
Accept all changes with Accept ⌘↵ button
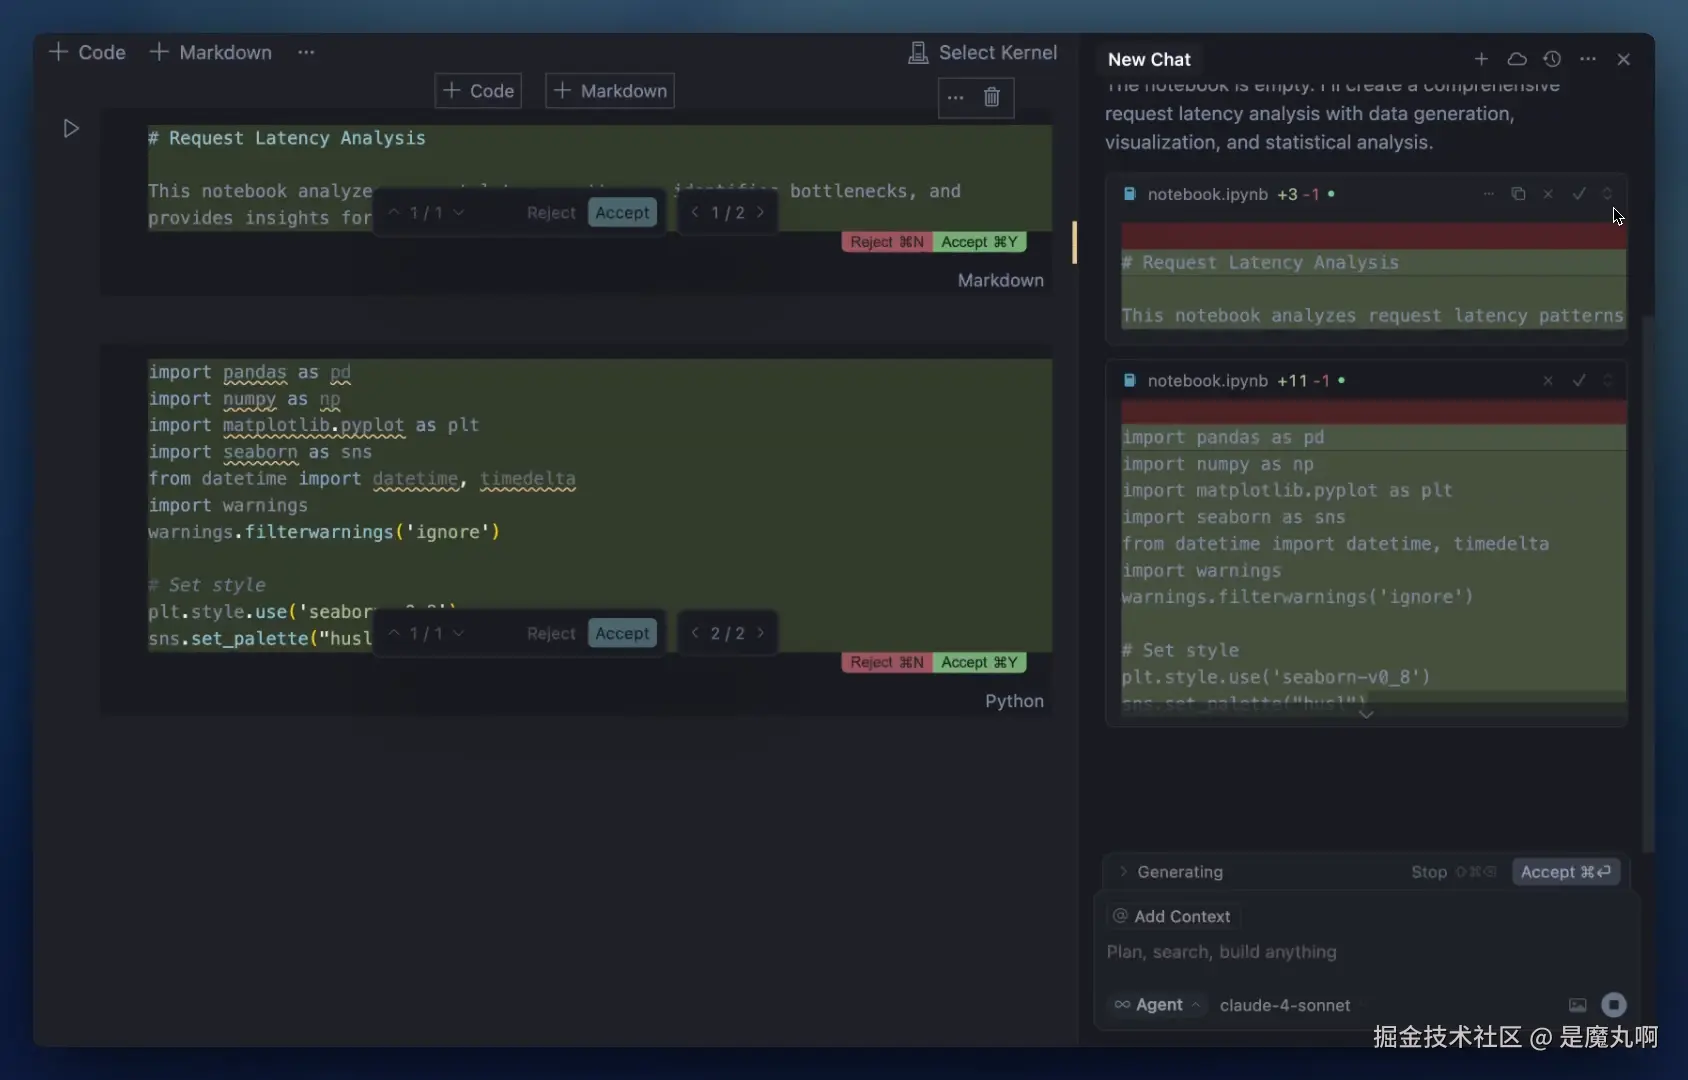pos(1566,872)
